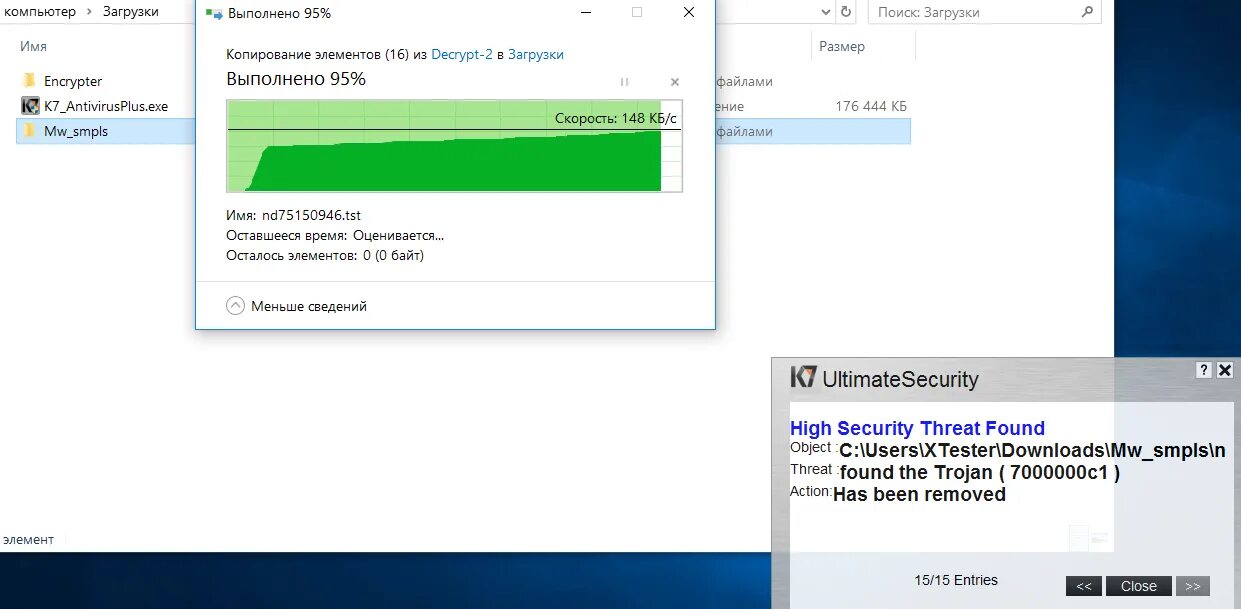Screen dimensions: 1241x609
Task: Cancel the copy with the X button
Action: point(675,82)
